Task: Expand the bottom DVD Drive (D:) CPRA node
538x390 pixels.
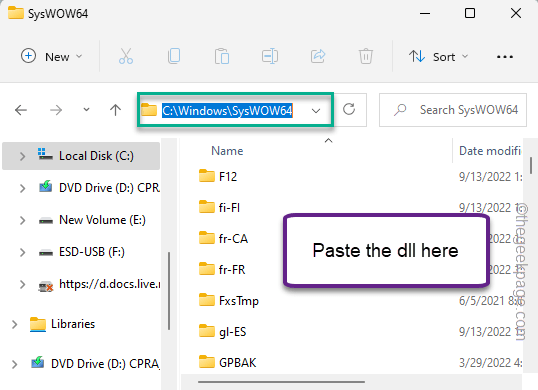Action: point(14,364)
